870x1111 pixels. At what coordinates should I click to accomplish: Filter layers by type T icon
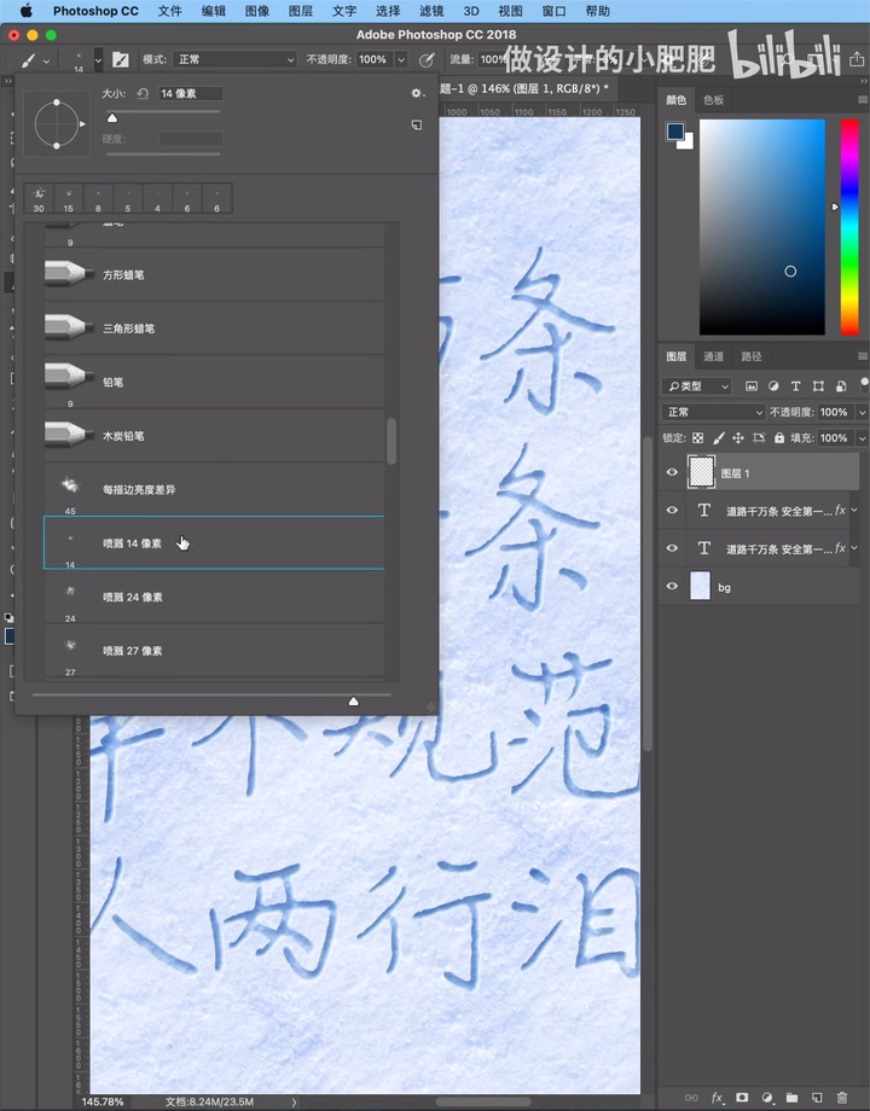pos(796,386)
